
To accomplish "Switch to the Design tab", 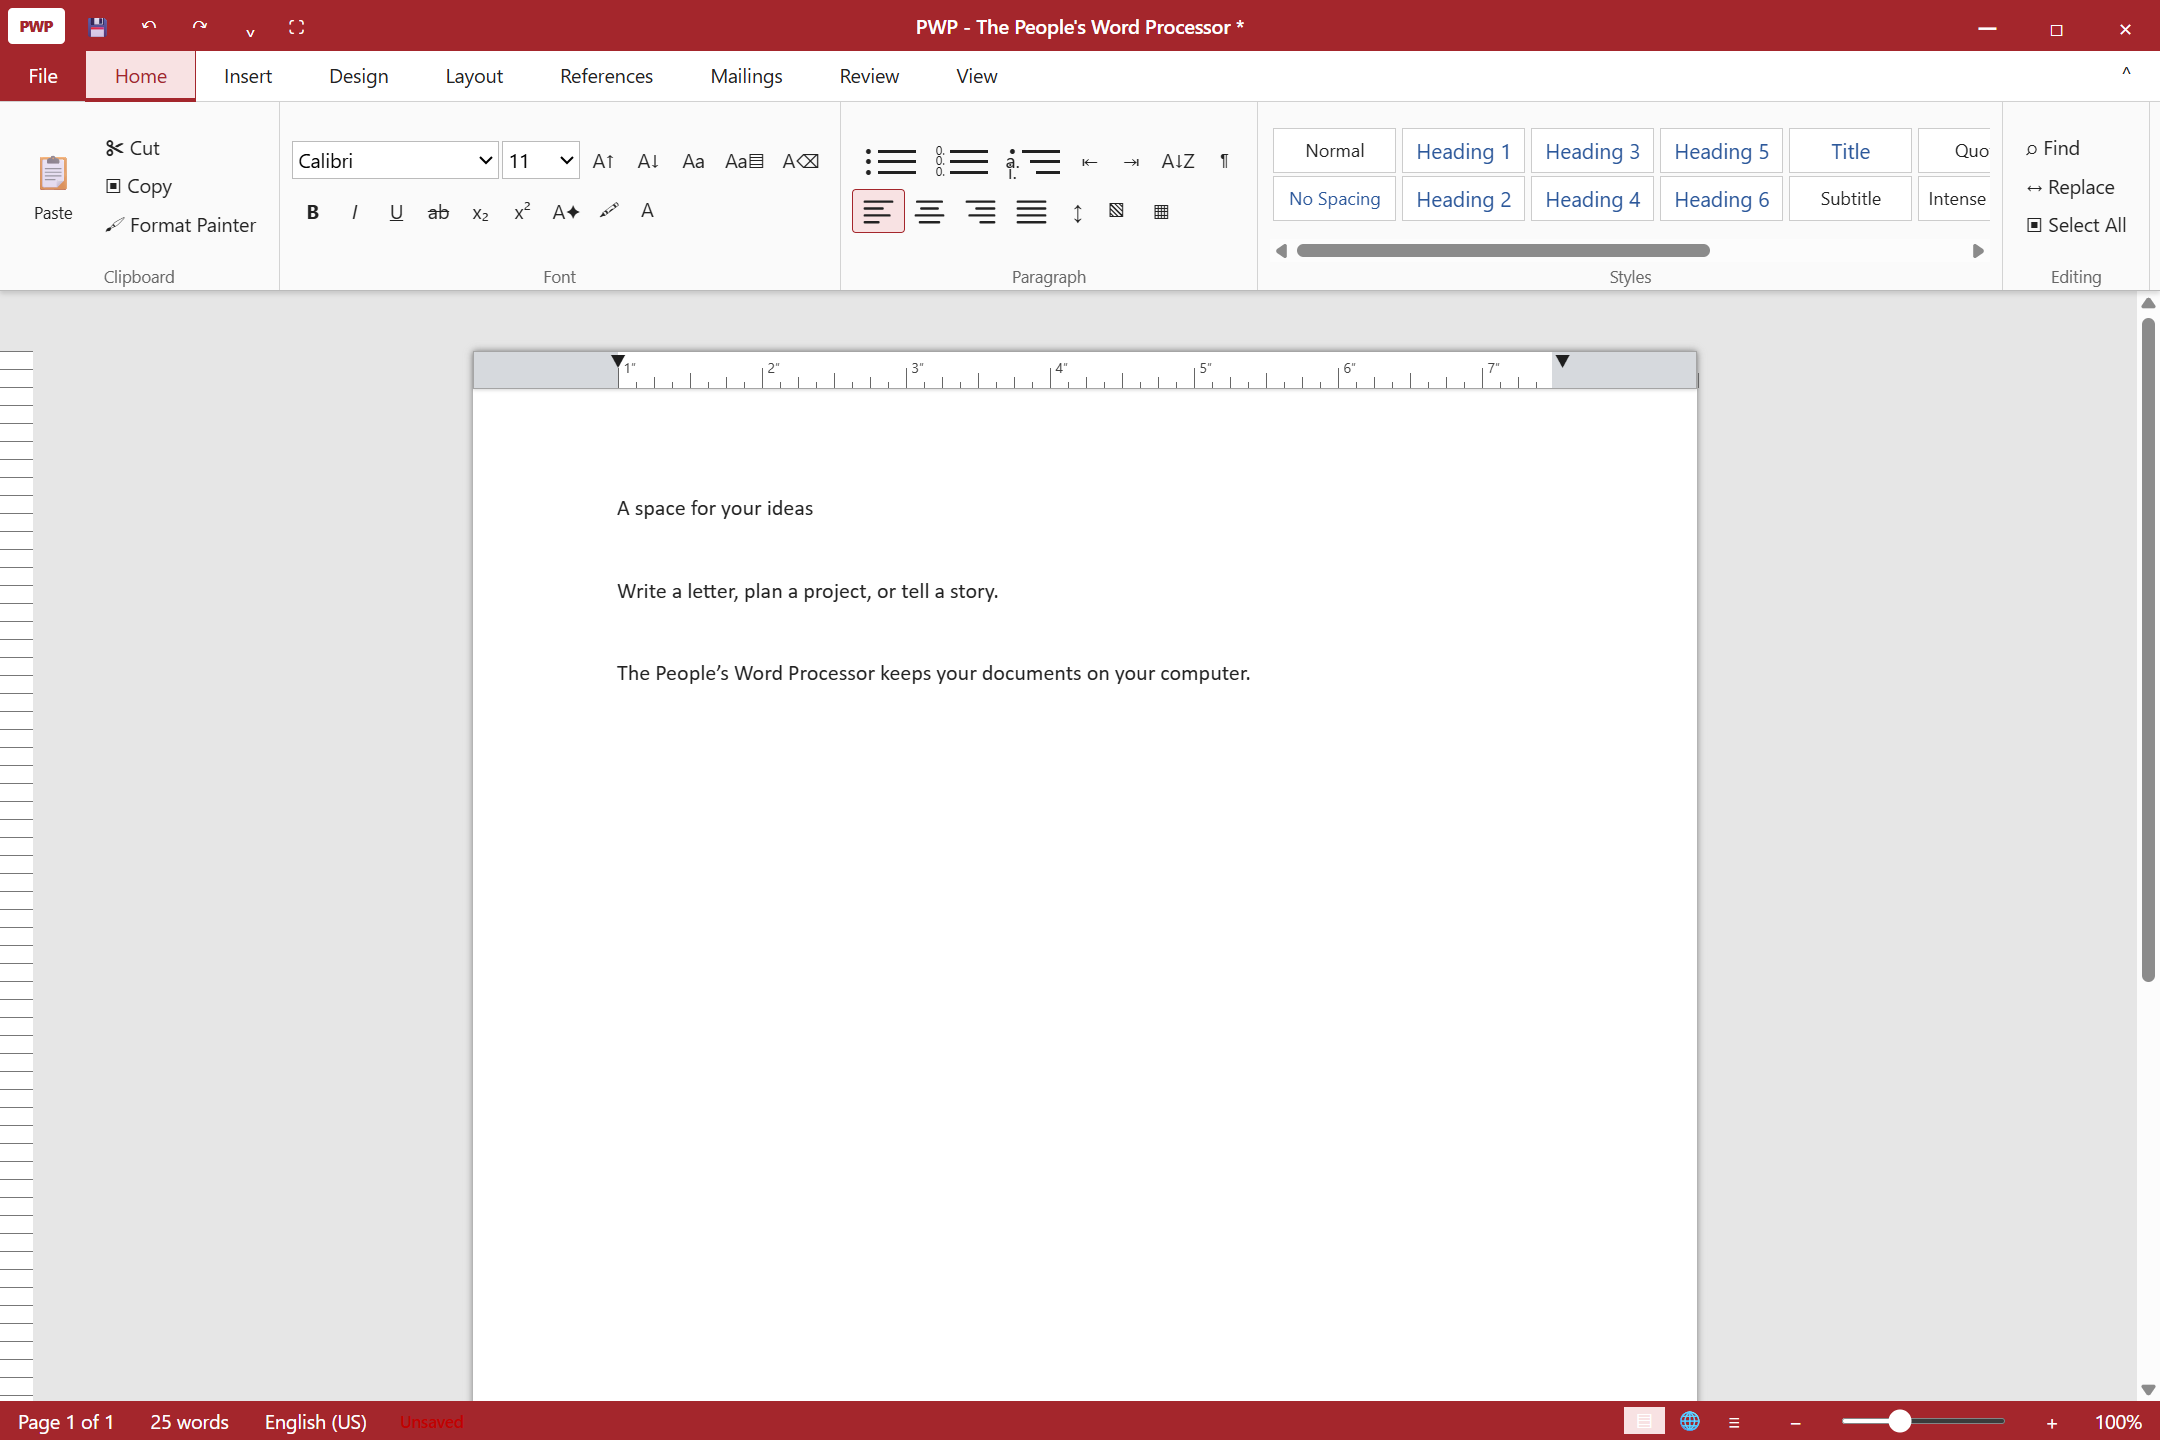I will (x=359, y=76).
